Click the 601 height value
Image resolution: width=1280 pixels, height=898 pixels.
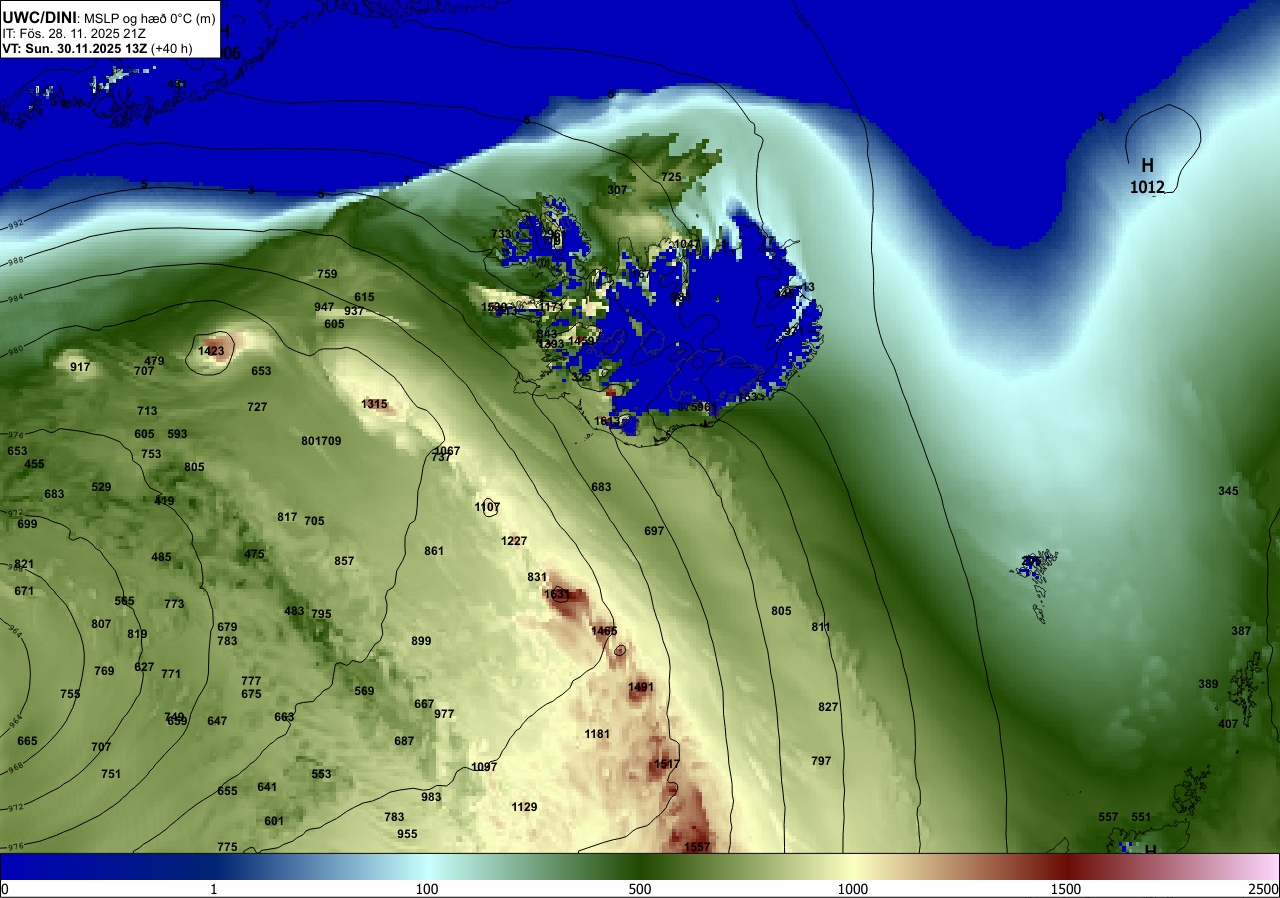[x=274, y=821]
